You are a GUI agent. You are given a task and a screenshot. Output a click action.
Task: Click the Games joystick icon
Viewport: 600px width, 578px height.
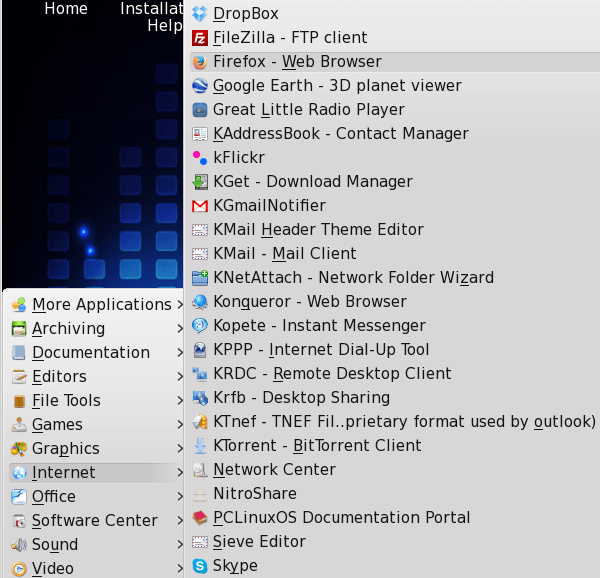pos(19,425)
